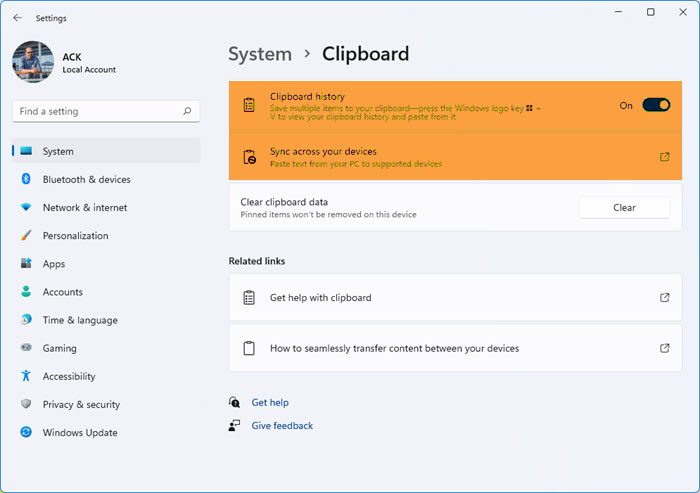Click the Give feedback link
The width and height of the screenshot is (700, 493).
click(282, 426)
